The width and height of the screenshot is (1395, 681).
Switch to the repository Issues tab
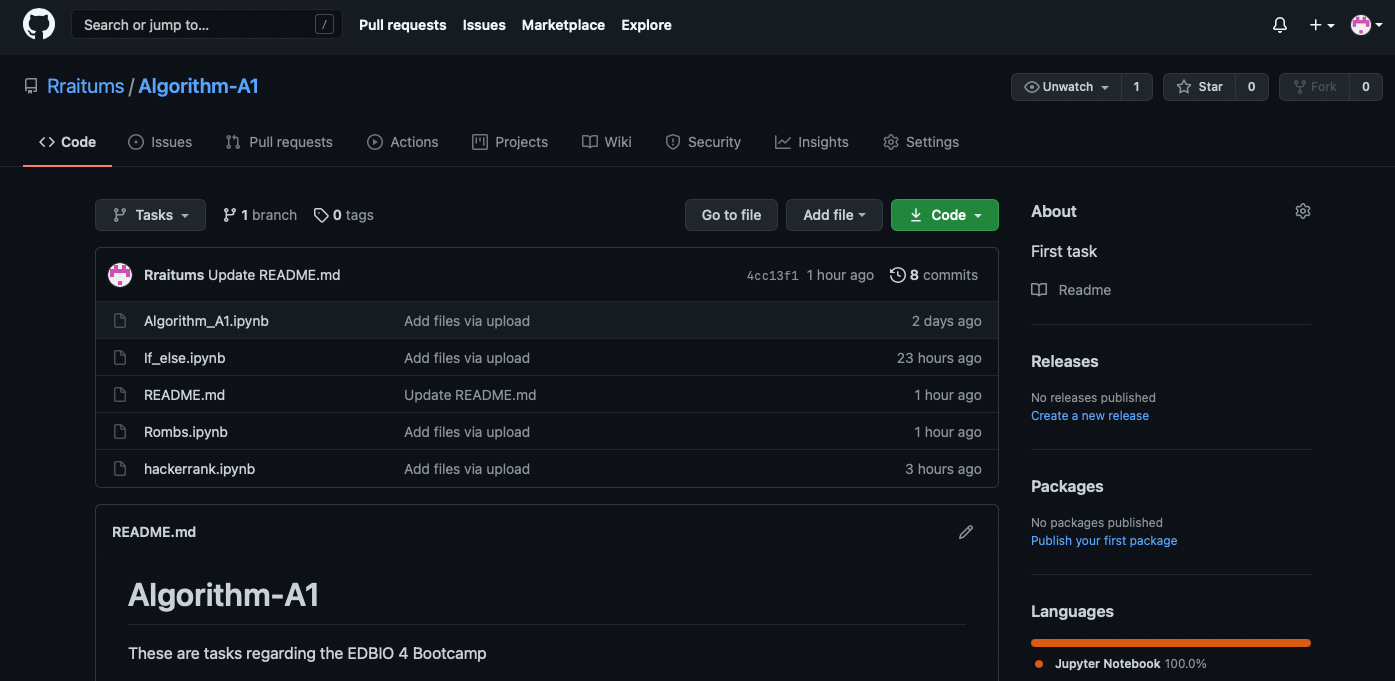click(160, 142)
